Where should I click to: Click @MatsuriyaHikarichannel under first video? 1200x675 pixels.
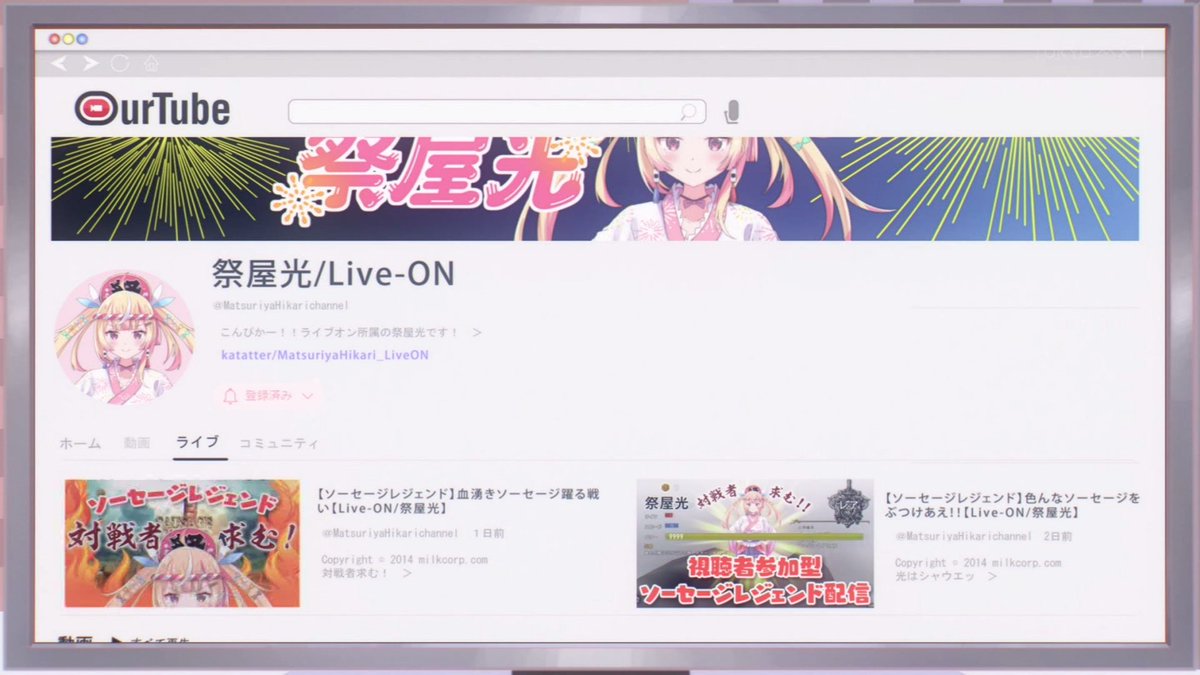390,536
